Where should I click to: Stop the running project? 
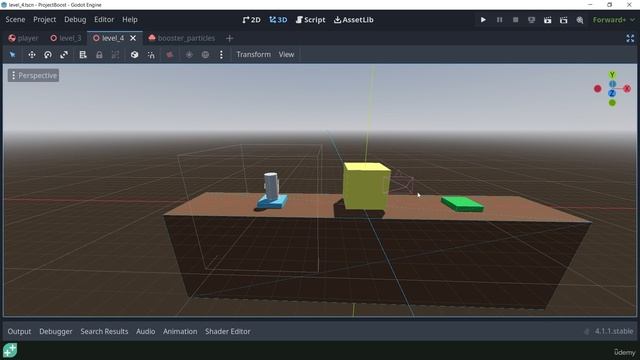[516, 20]
